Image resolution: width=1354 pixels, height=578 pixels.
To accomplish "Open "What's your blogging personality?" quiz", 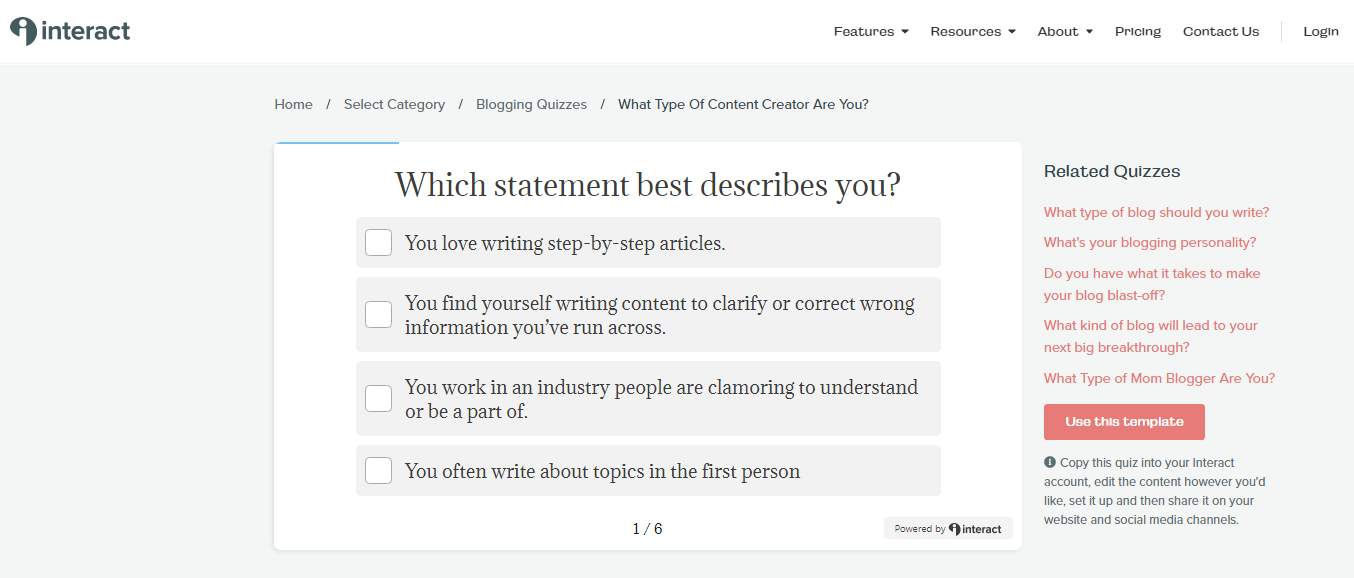I will (1150, 242).
